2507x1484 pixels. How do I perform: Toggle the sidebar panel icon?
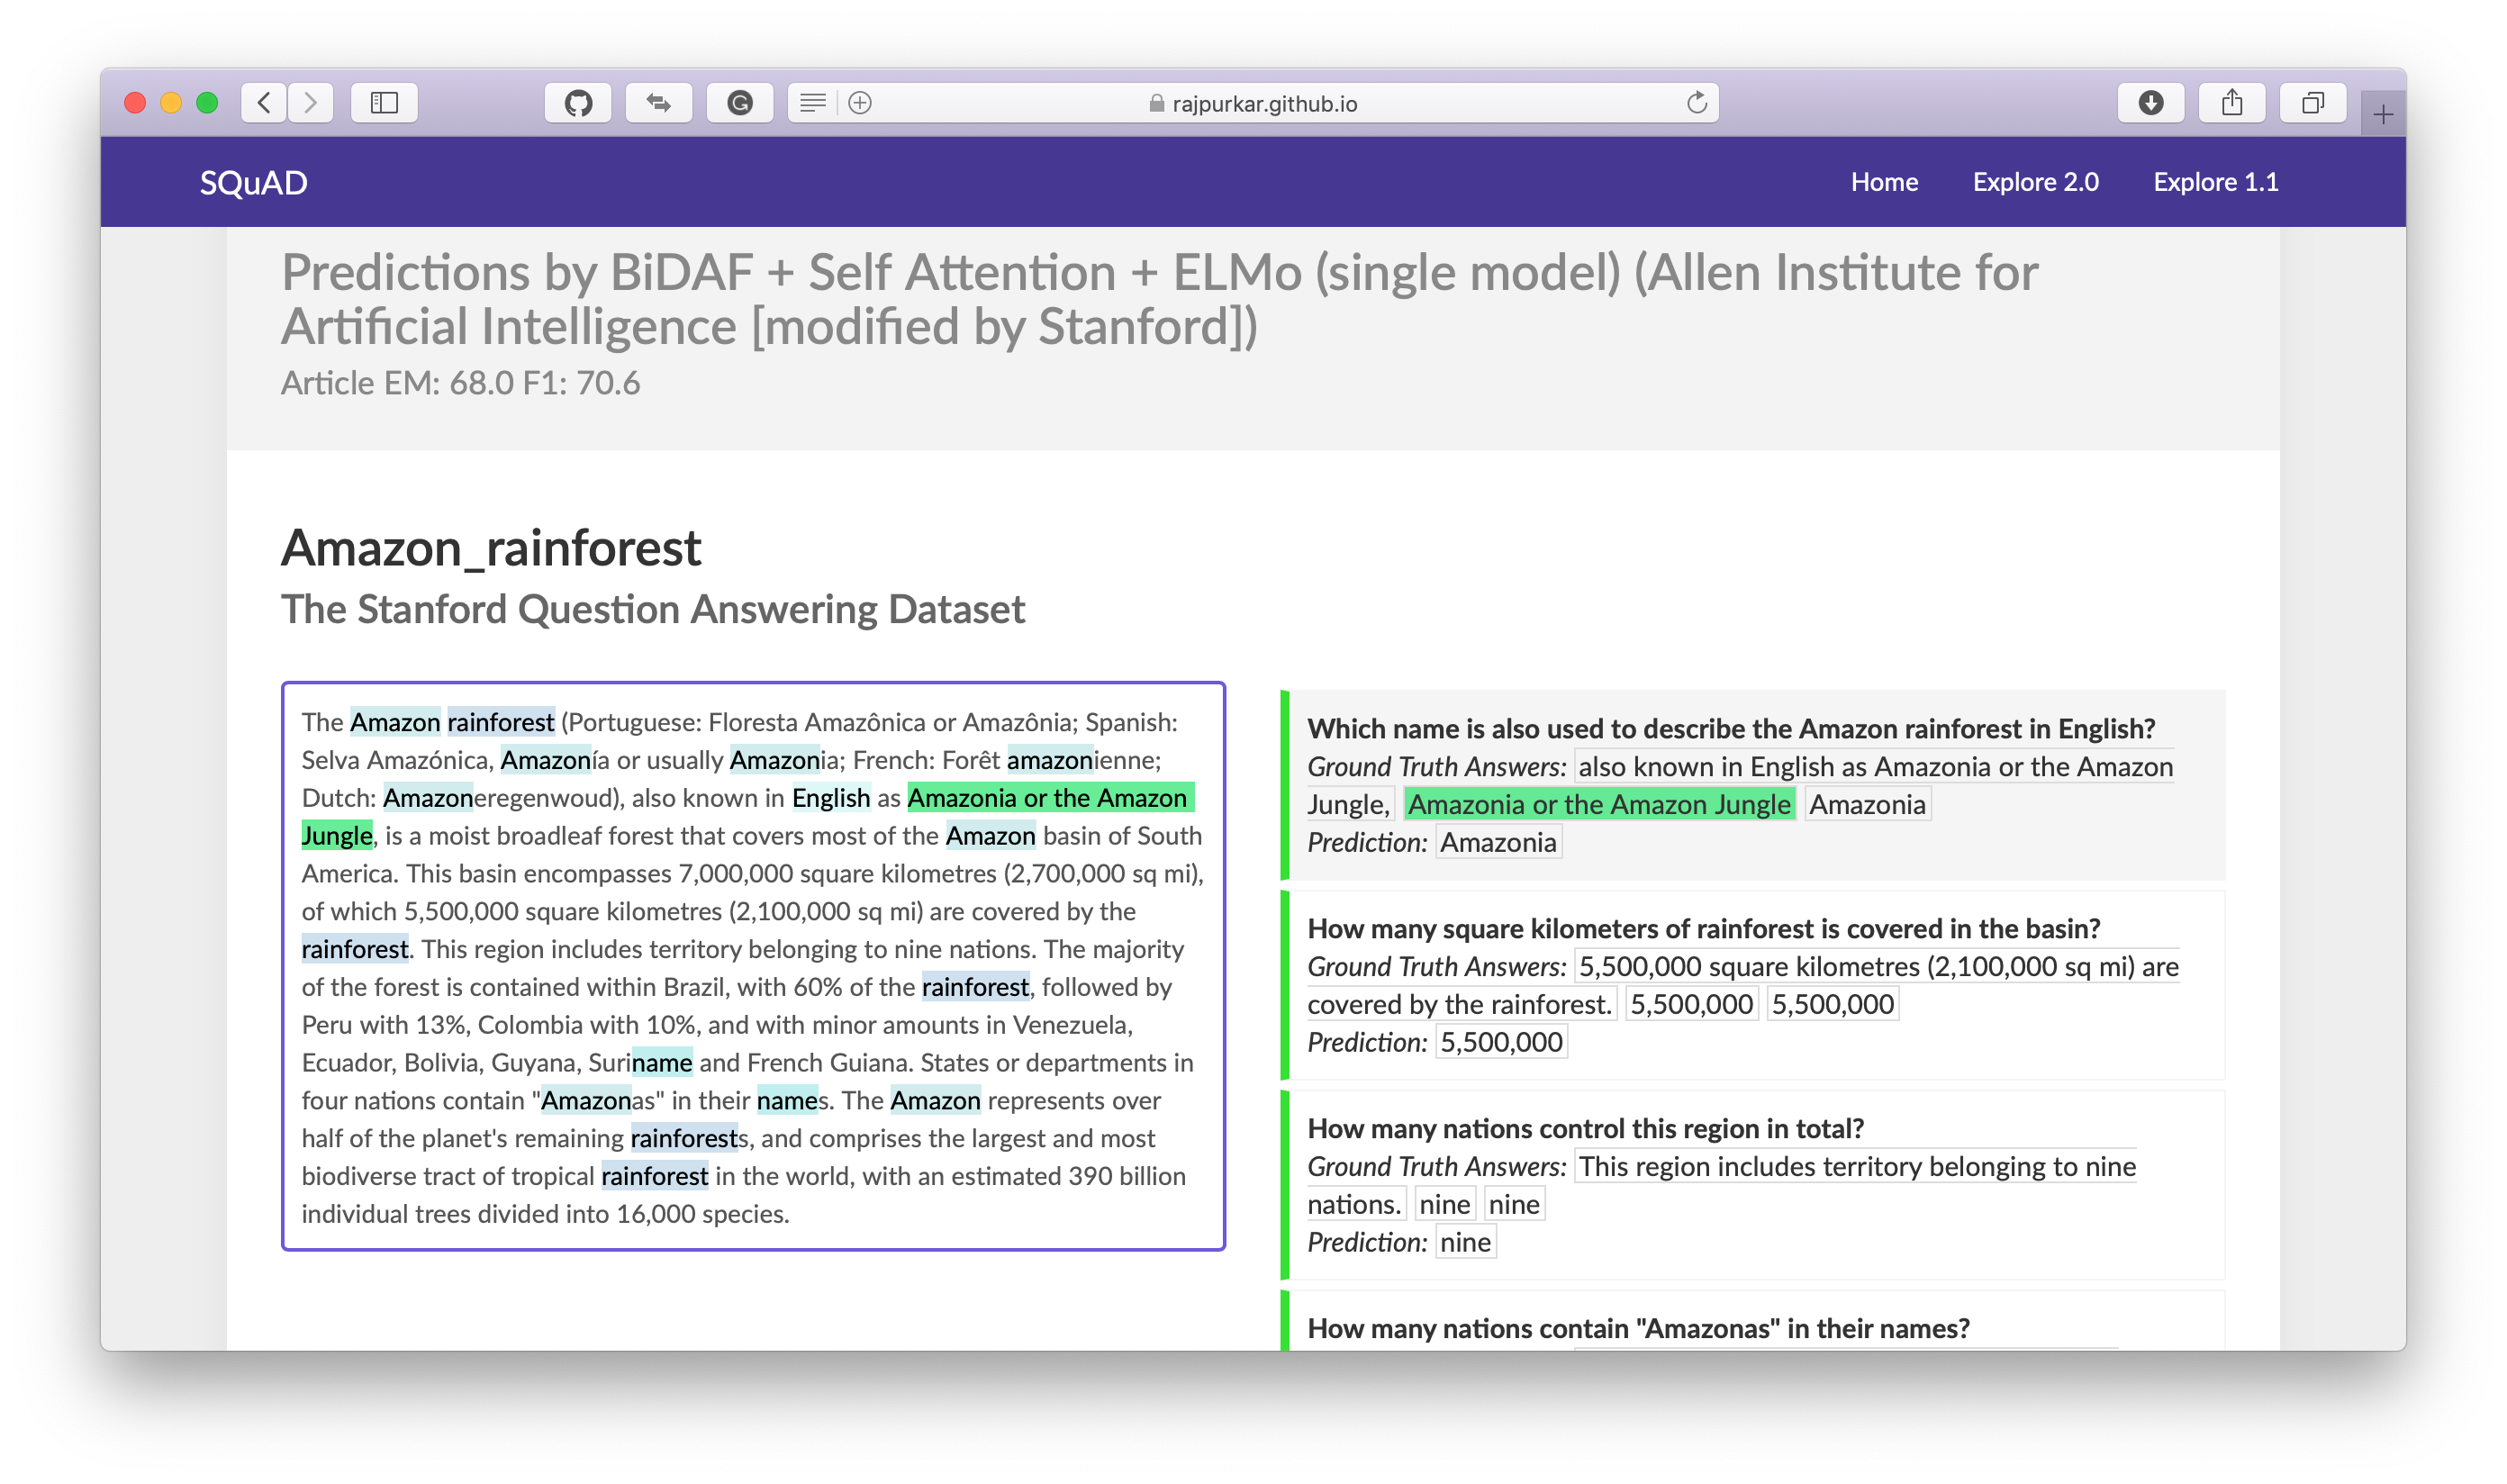384,103
